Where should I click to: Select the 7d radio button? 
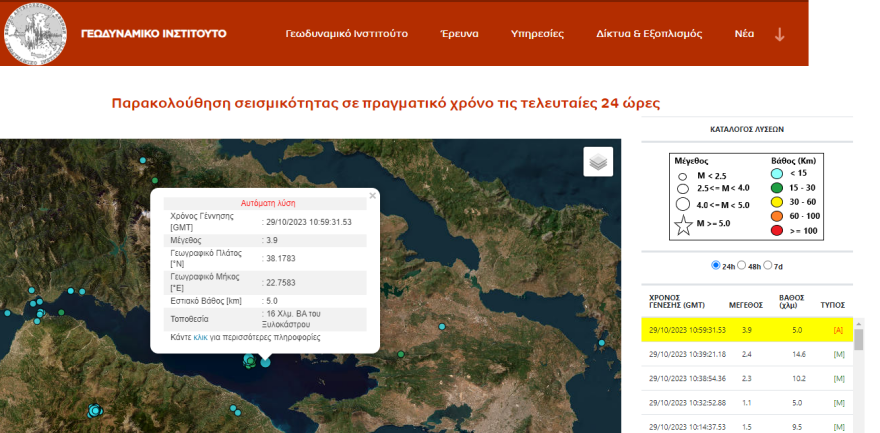tap(767, 265)
